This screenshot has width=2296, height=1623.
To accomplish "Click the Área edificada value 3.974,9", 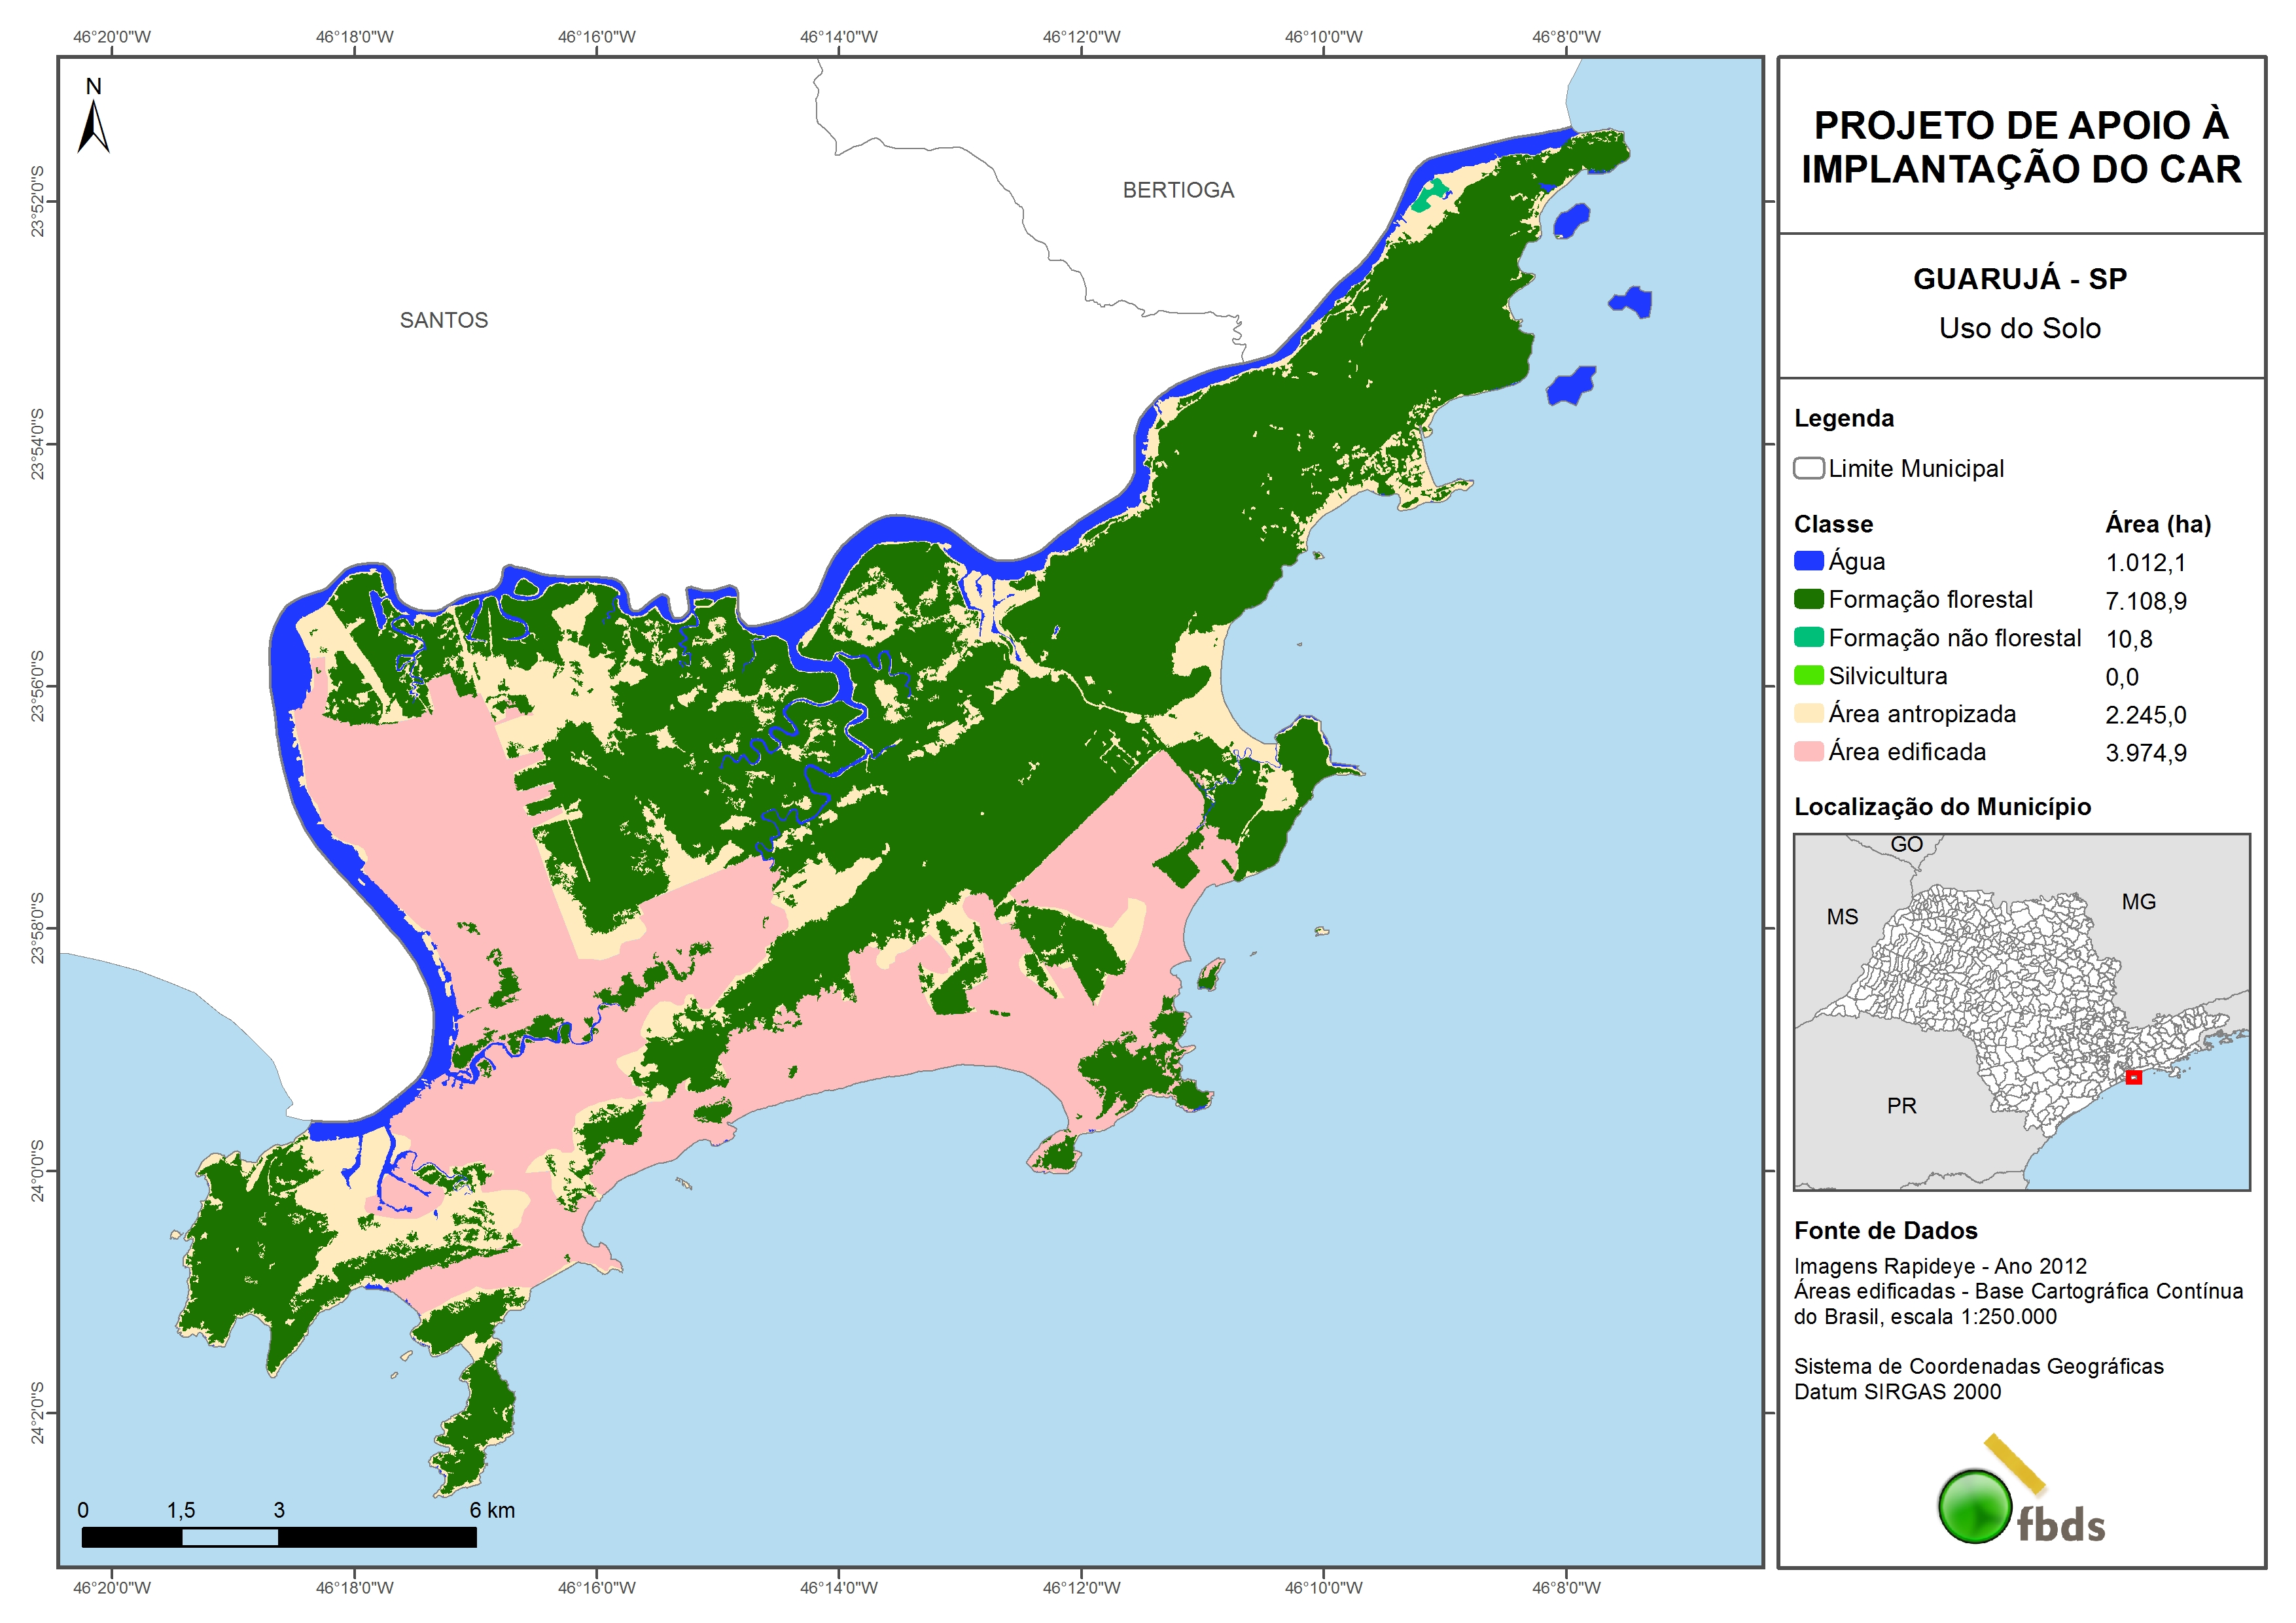I will [2145, 753].
